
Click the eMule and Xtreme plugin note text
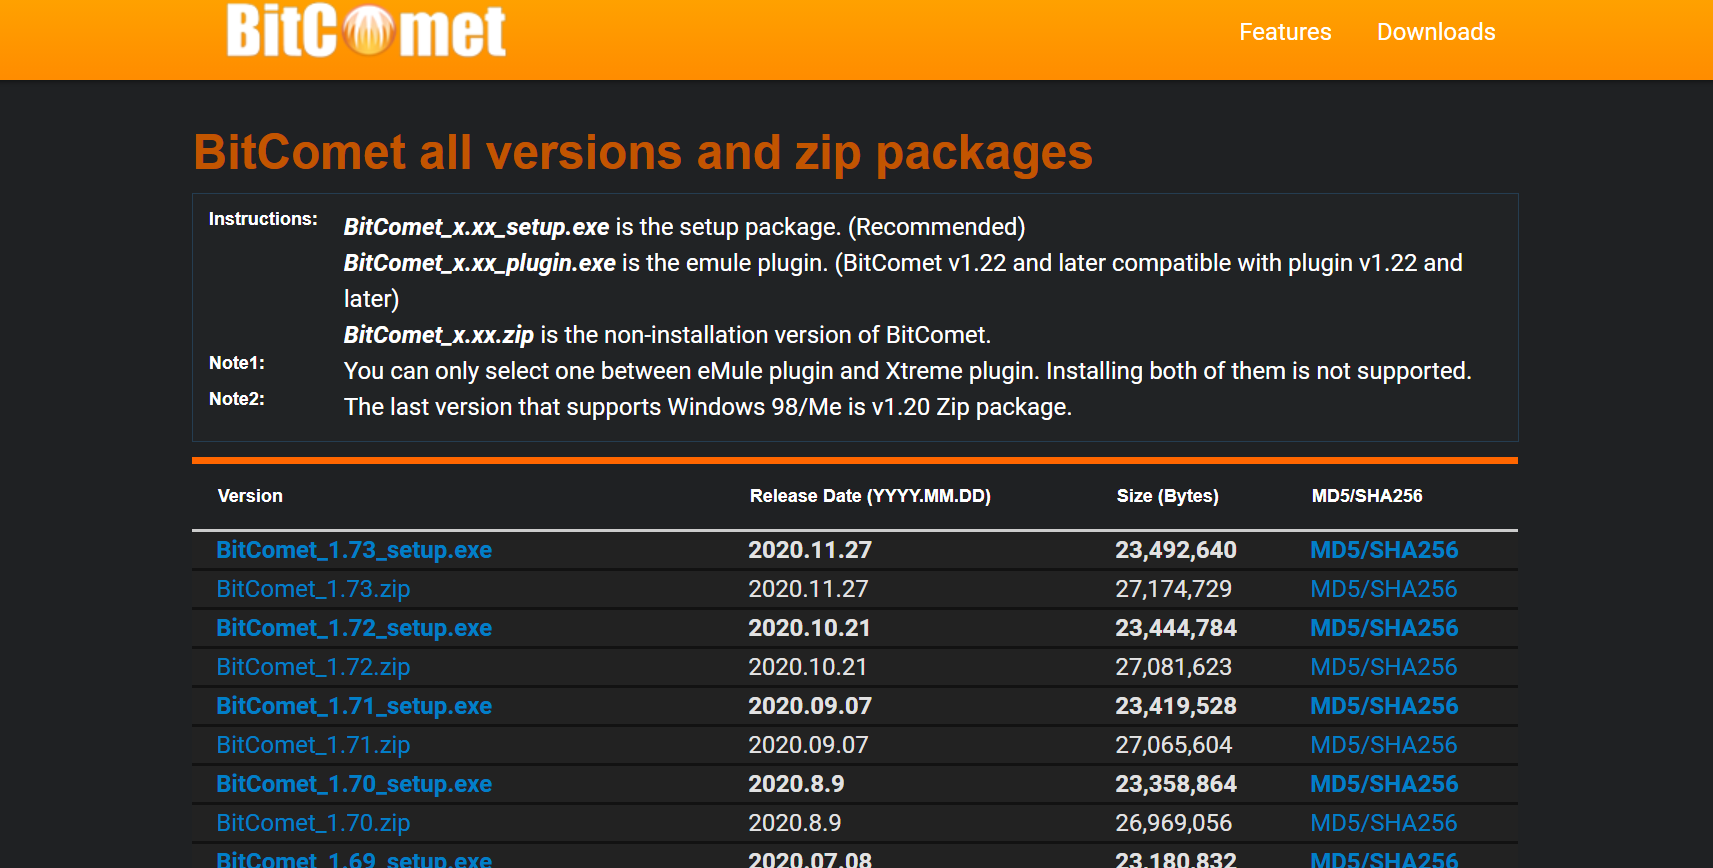click(908, 371)
